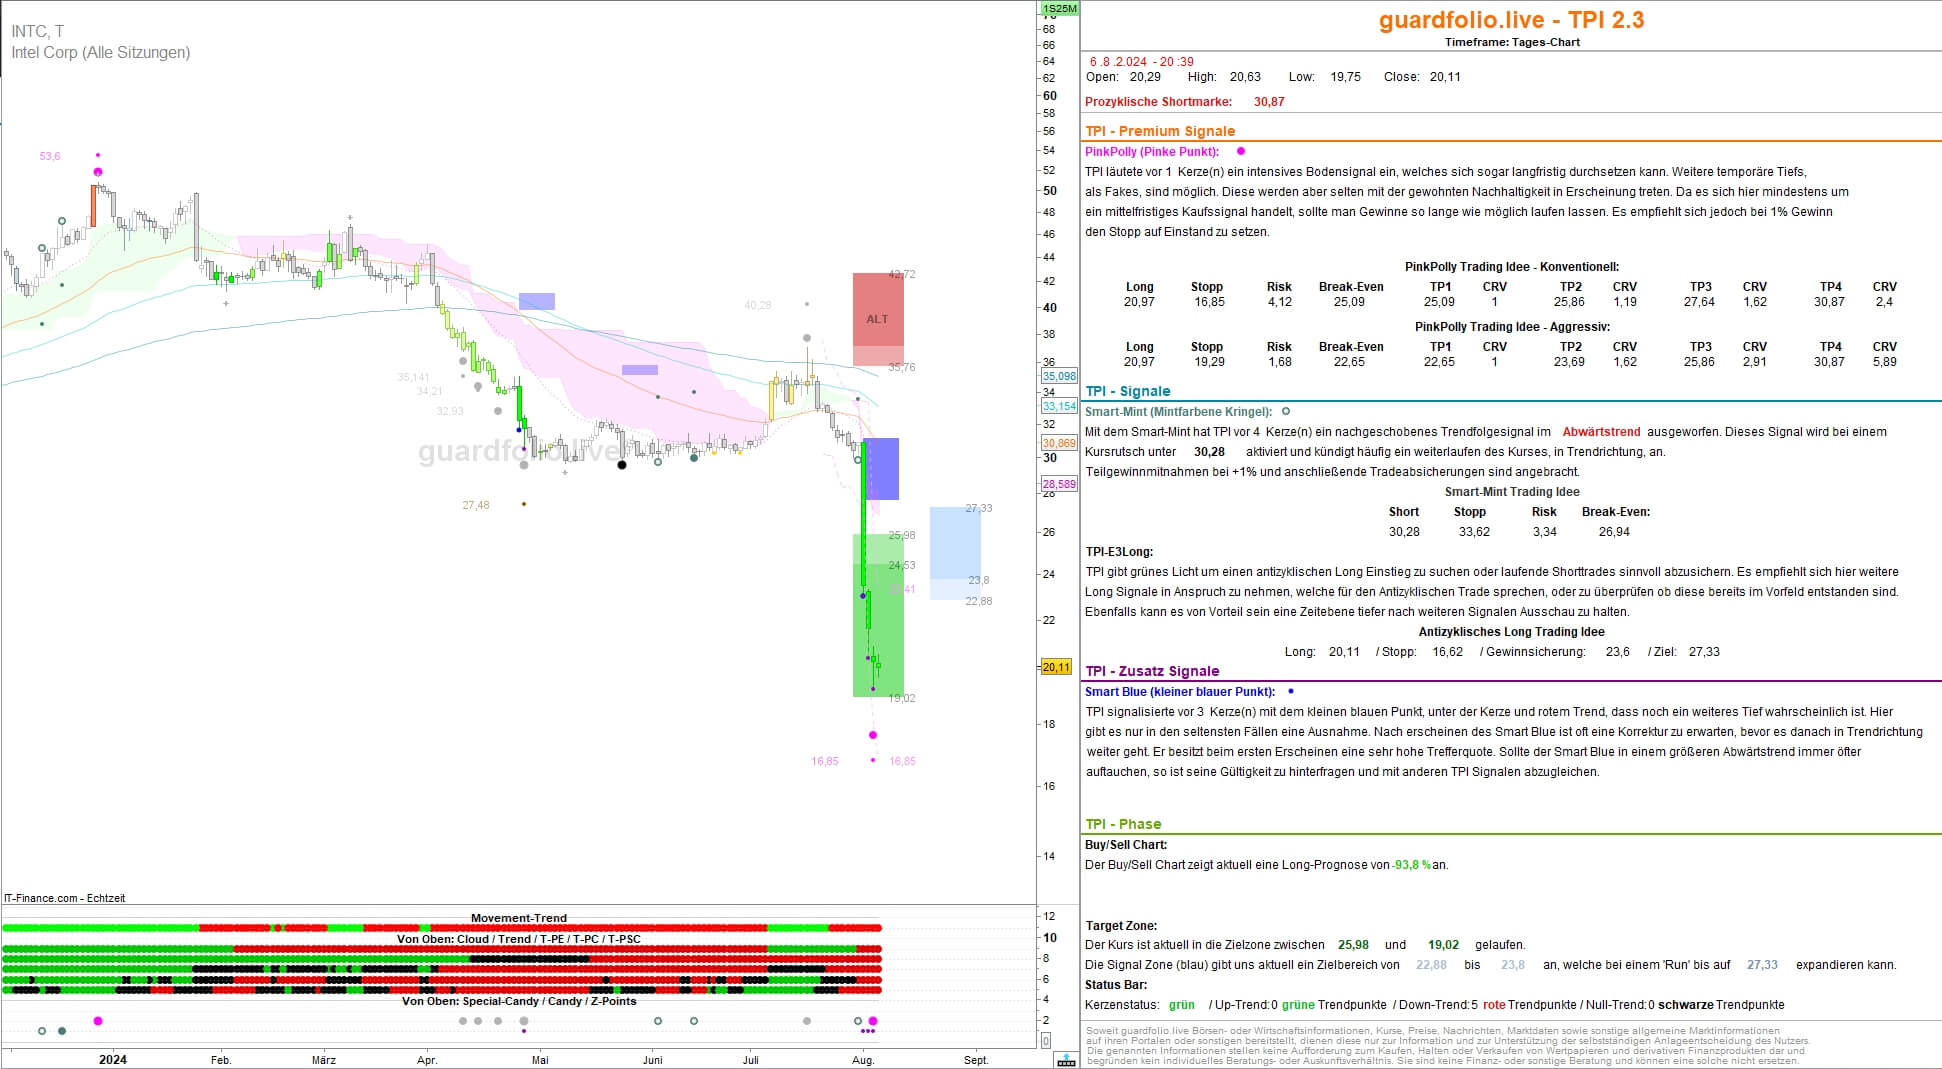Click the INTC, T symbol title

(x=38, y=32)
